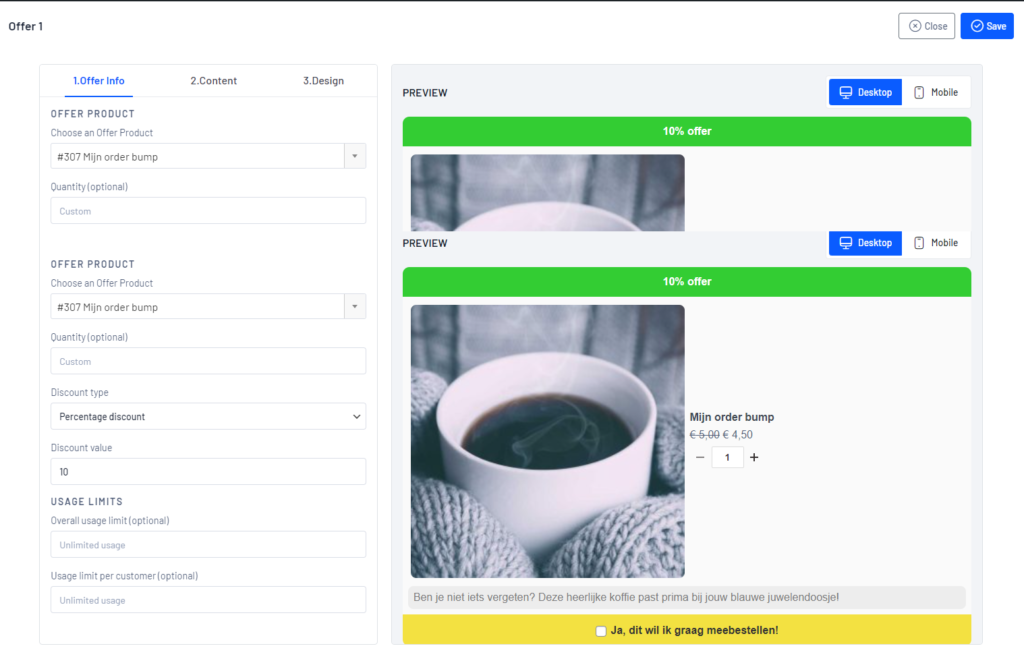Click the X circle icon in Close button
This screenshot has height=665, width=1024.
click(915, 26)
